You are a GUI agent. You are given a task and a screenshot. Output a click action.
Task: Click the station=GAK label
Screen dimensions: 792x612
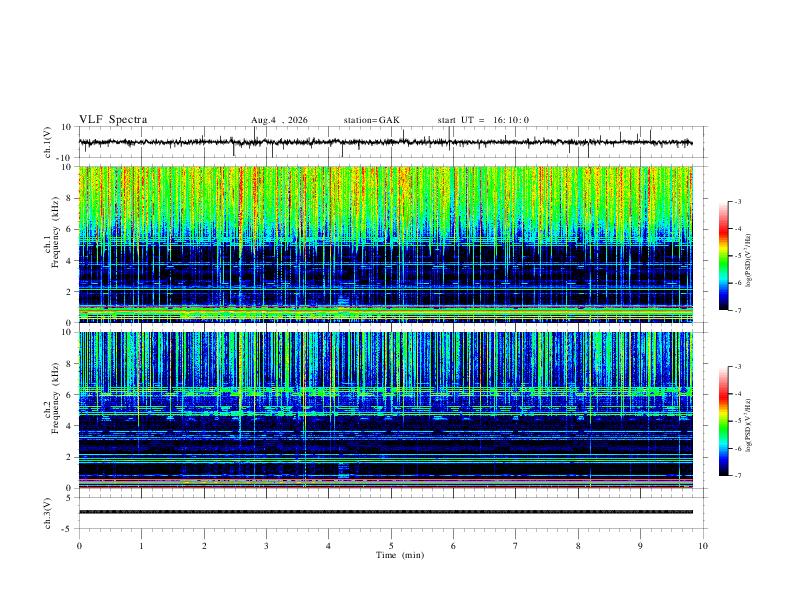(x=371, y=120)
